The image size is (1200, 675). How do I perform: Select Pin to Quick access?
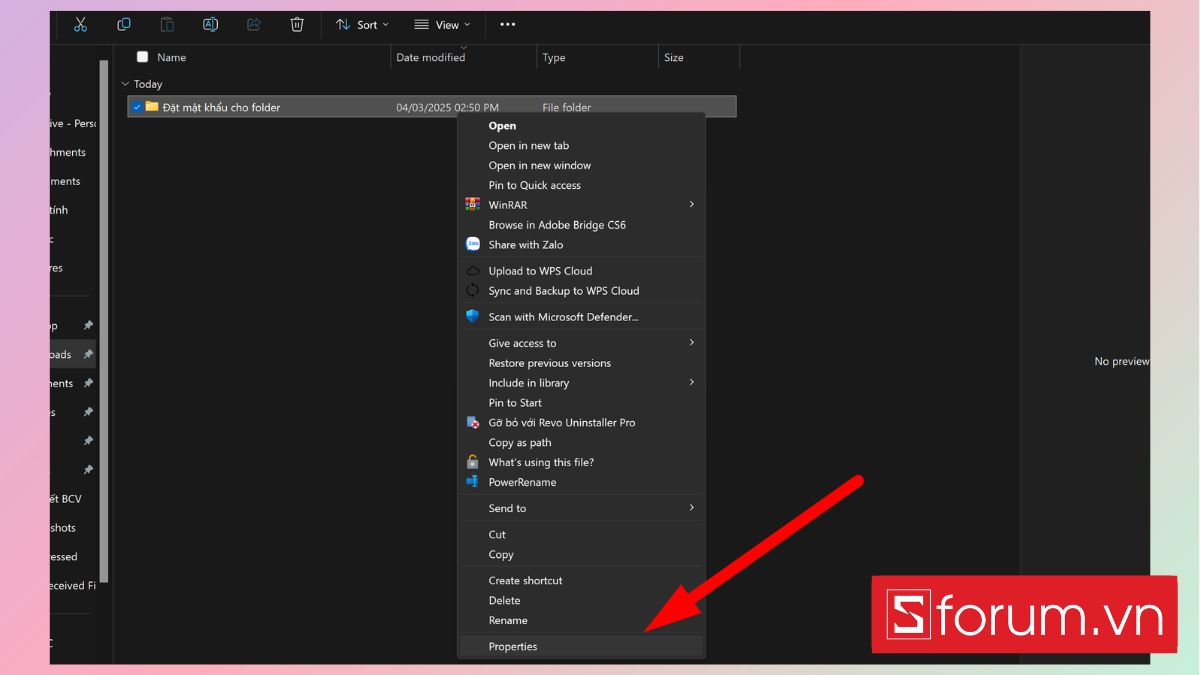click(581, 186)
